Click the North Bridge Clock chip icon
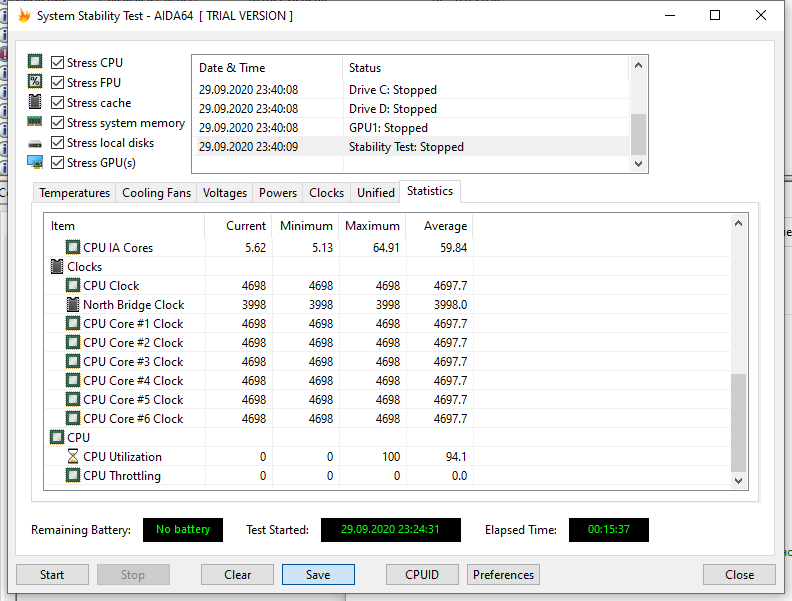The width and height of the screenshot is (792, 601). pos(73,304)
